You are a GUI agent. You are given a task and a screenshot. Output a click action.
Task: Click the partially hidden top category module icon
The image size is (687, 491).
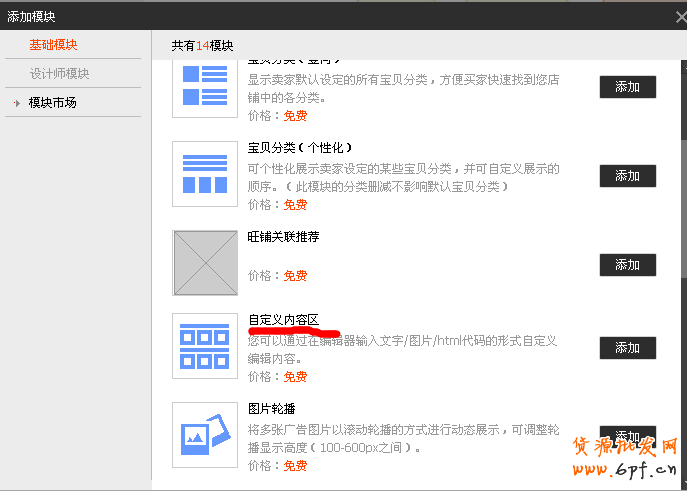[204, 86]
